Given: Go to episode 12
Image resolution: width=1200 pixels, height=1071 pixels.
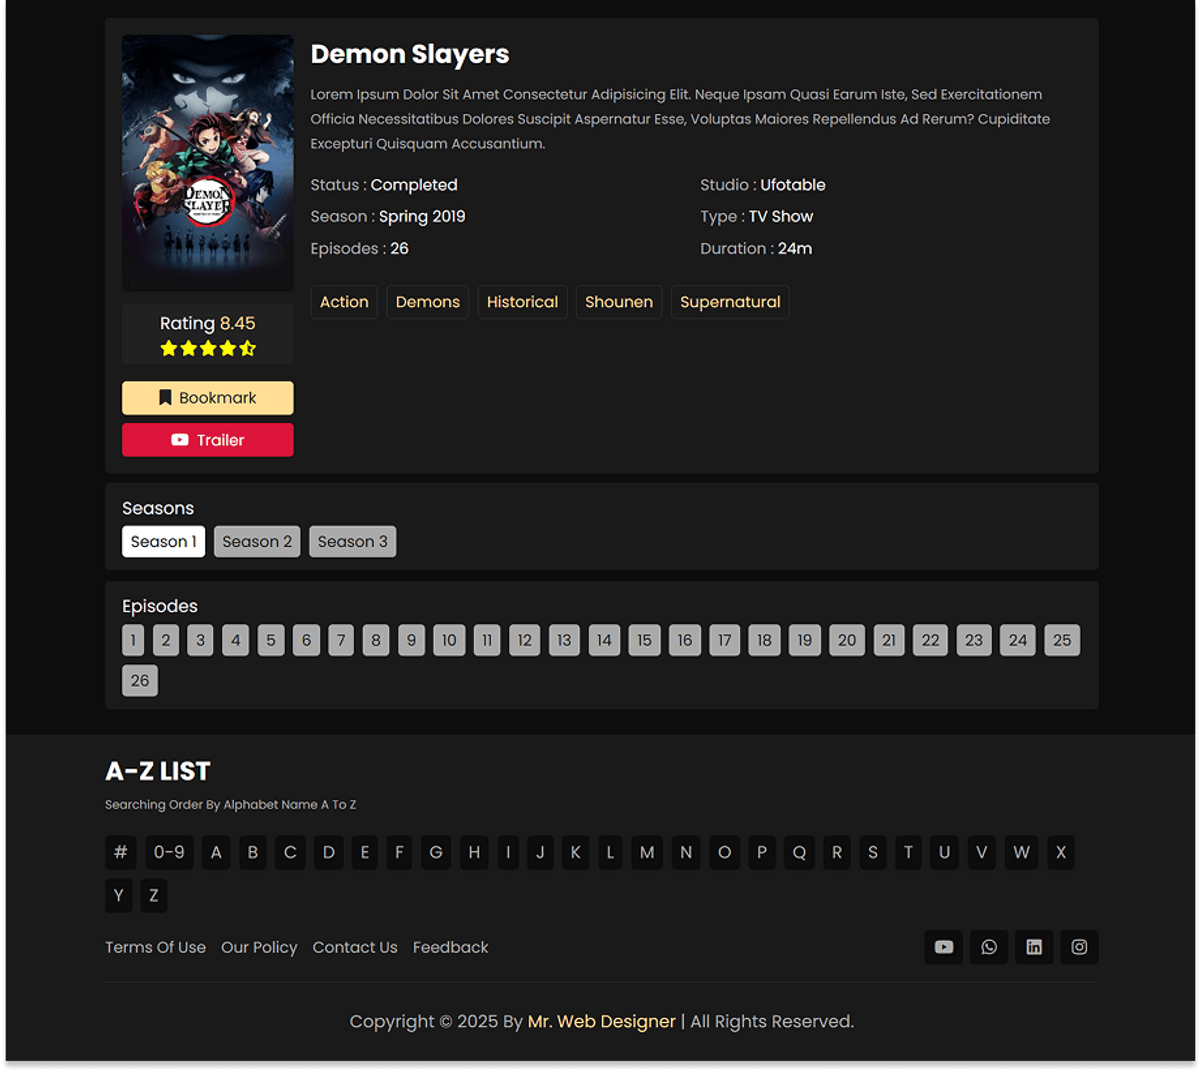Looking at the screenshot, I should coord(525,640).
